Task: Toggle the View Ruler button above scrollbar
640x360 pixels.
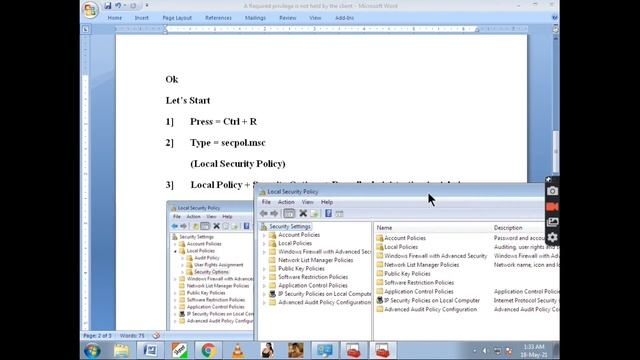Action: 556,30
